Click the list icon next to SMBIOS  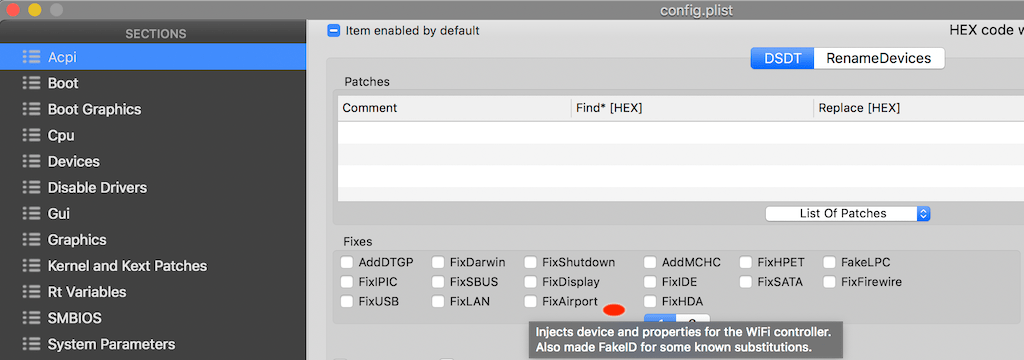pos(31,318)
